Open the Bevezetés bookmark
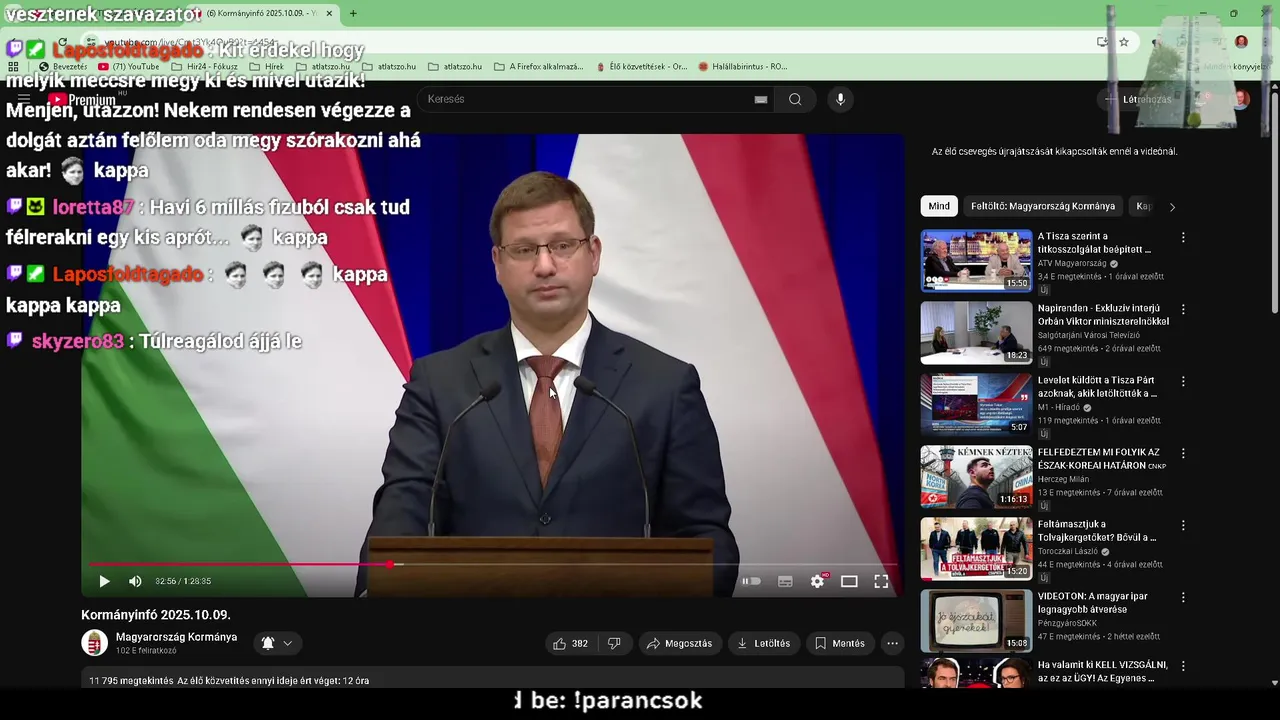The height and width of the screenshot is (720, 1280). (x=63, y=67)
